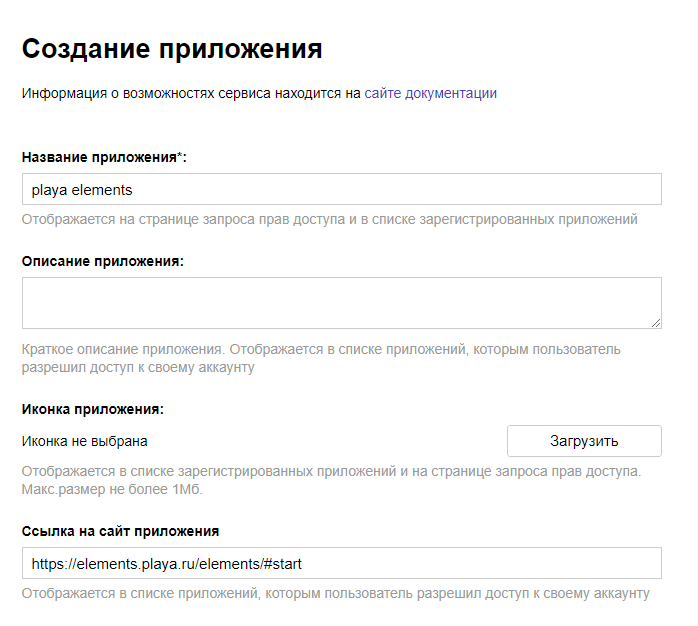Click the Ссылка на сайт приложения URL field

click(341, 563)
